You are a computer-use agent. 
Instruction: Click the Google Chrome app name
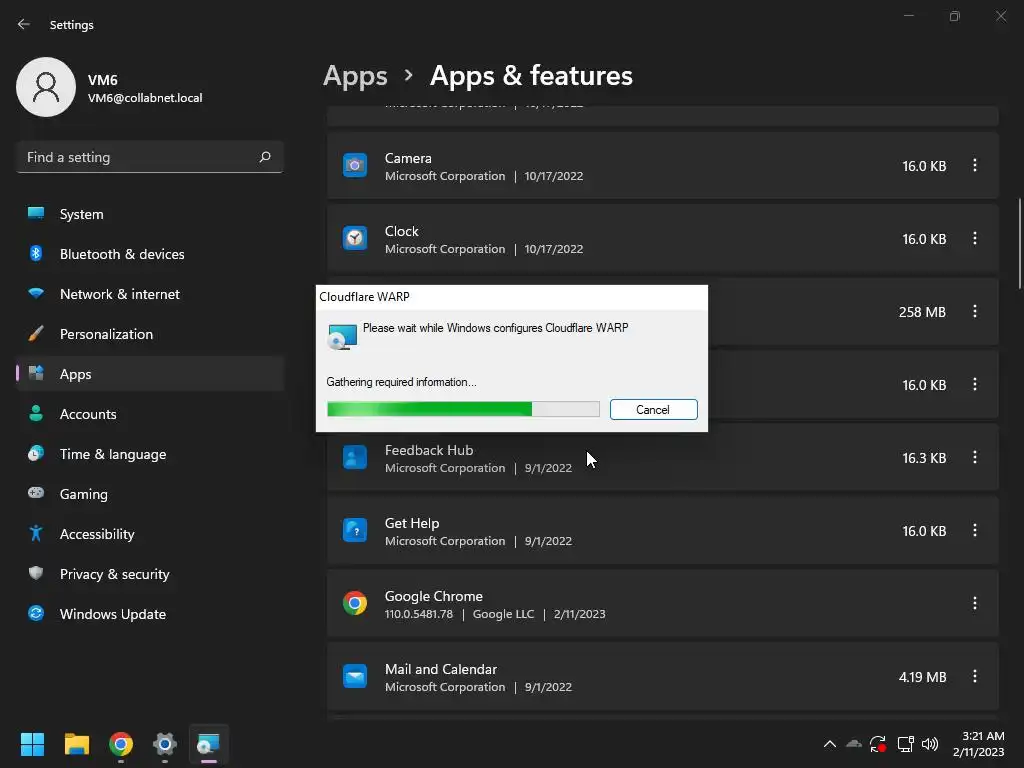(434, 596)
